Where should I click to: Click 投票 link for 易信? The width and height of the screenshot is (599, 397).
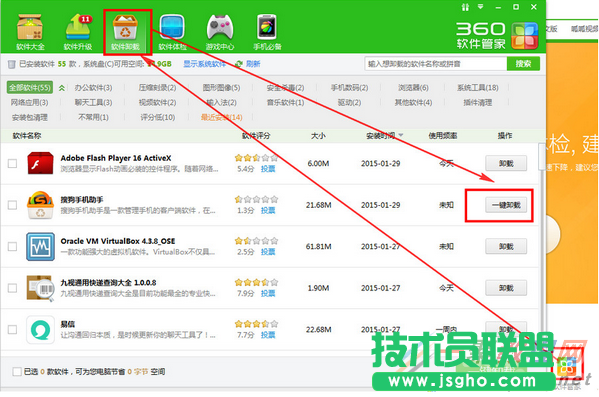pos(268,335)
